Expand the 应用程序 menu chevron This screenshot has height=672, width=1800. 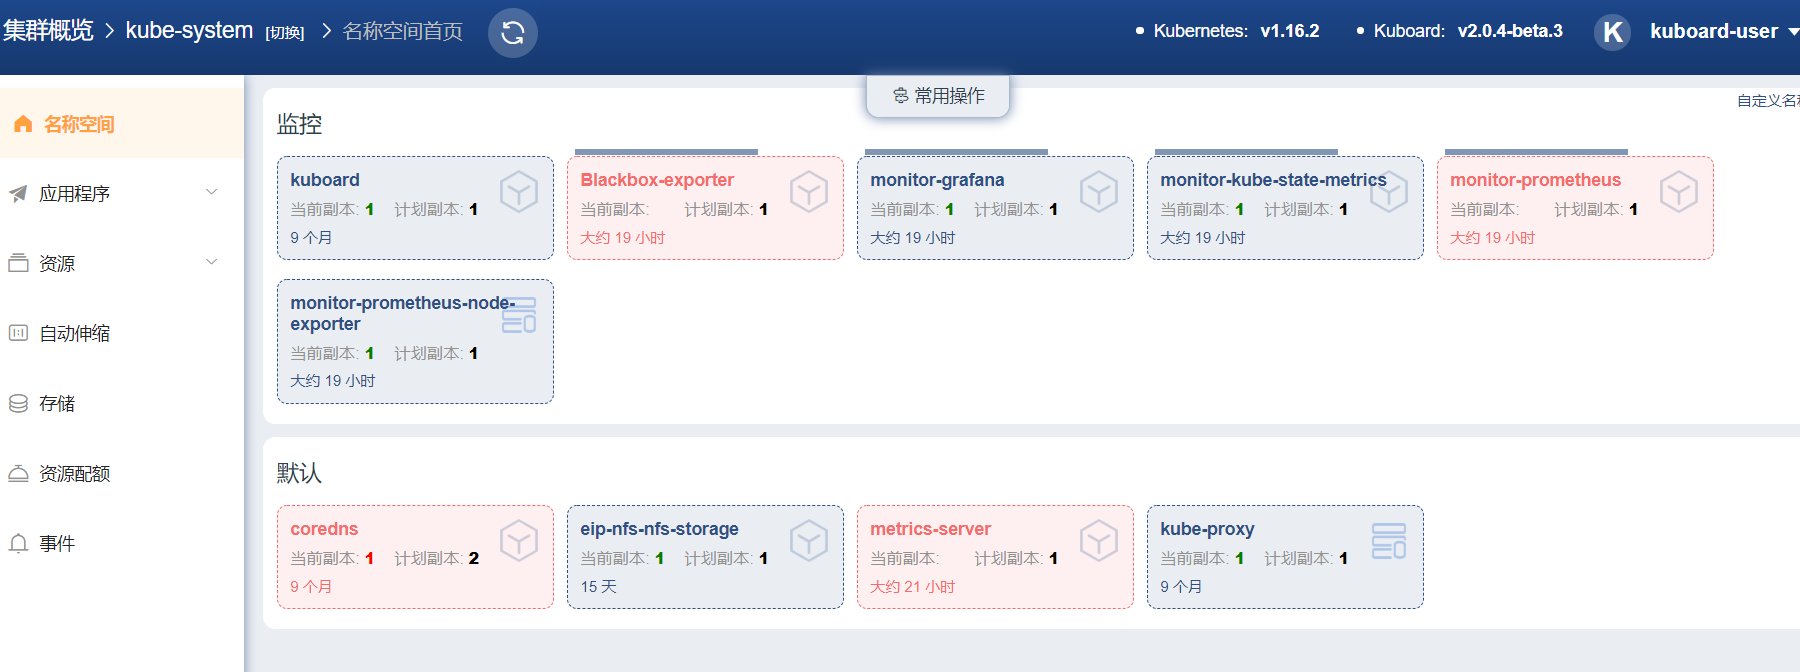point(211,192)
